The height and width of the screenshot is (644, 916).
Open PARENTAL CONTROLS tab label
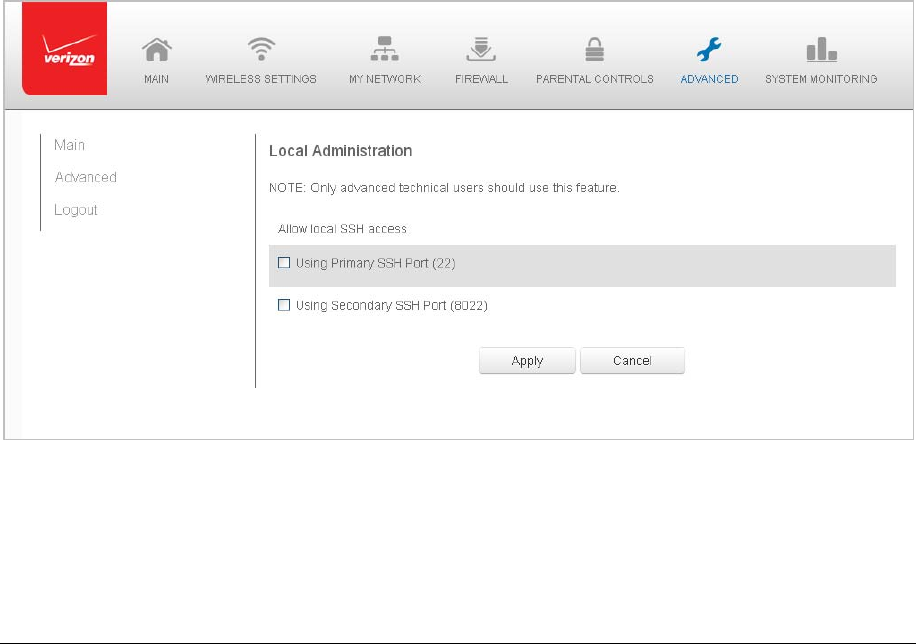tap(595, 79)
